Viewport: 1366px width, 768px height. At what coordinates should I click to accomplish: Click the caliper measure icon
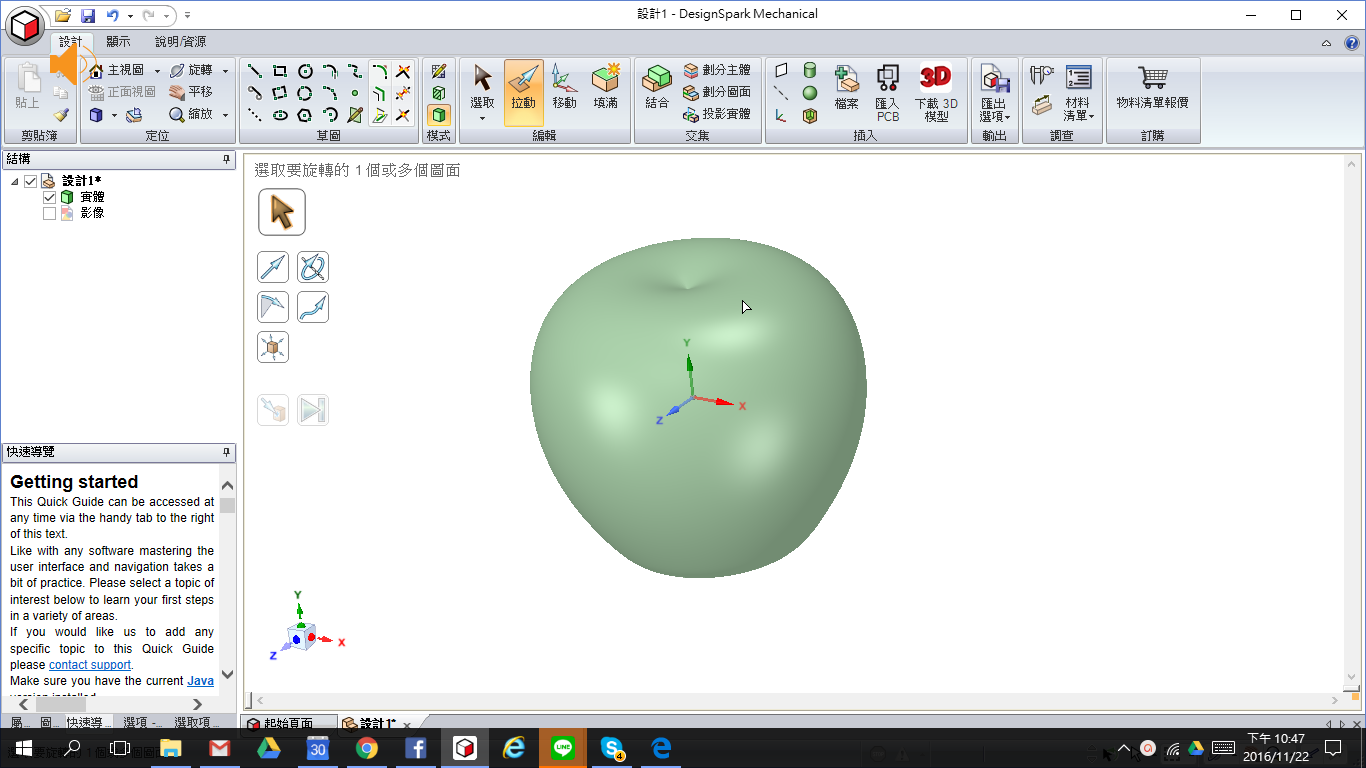coord(1042,75)
